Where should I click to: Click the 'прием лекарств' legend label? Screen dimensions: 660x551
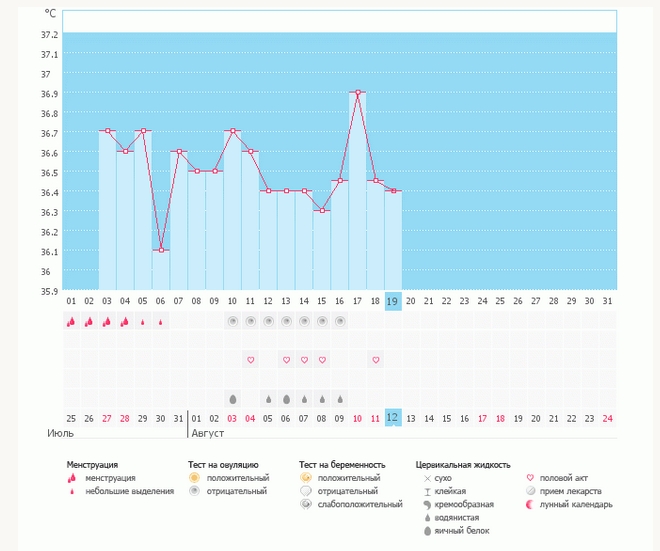click(x=572, y=492)
